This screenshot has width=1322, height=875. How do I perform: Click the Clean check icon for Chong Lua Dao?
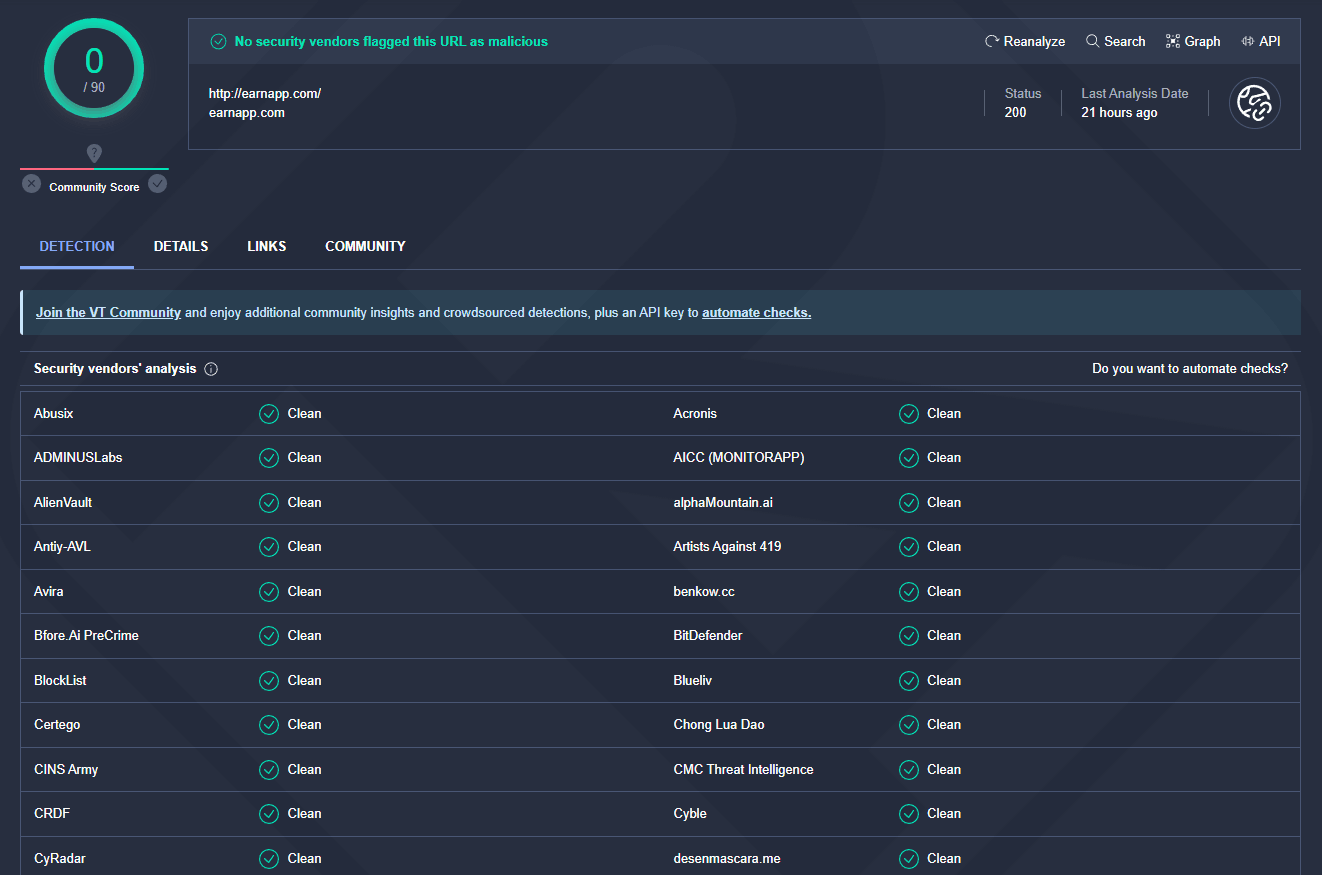(x=909, y=725)
